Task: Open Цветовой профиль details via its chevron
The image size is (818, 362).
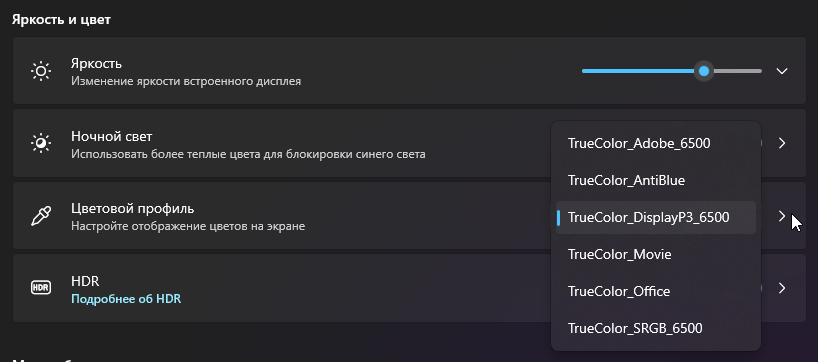Action: click(x=781, y=215)
